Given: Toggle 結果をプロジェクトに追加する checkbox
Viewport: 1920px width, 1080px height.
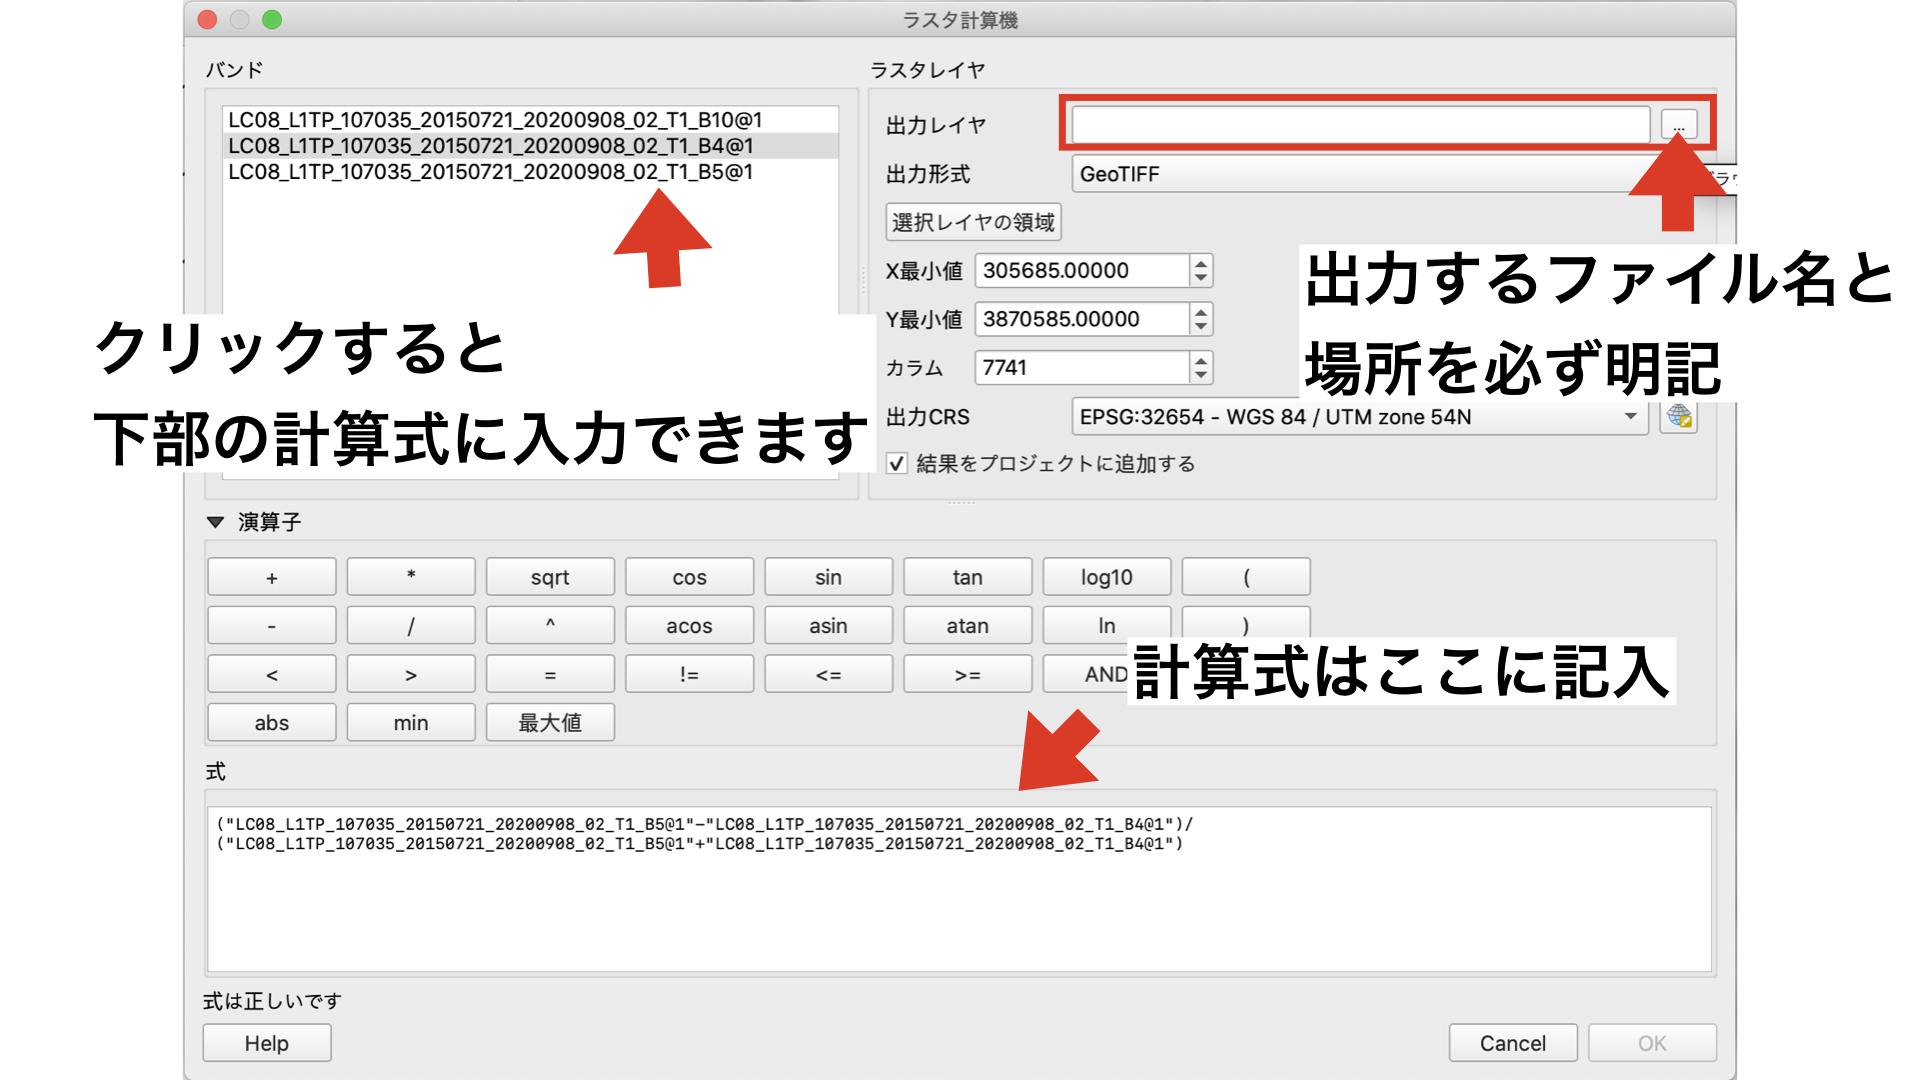Looking at the screenshot, I should click(x=897, y=464).
